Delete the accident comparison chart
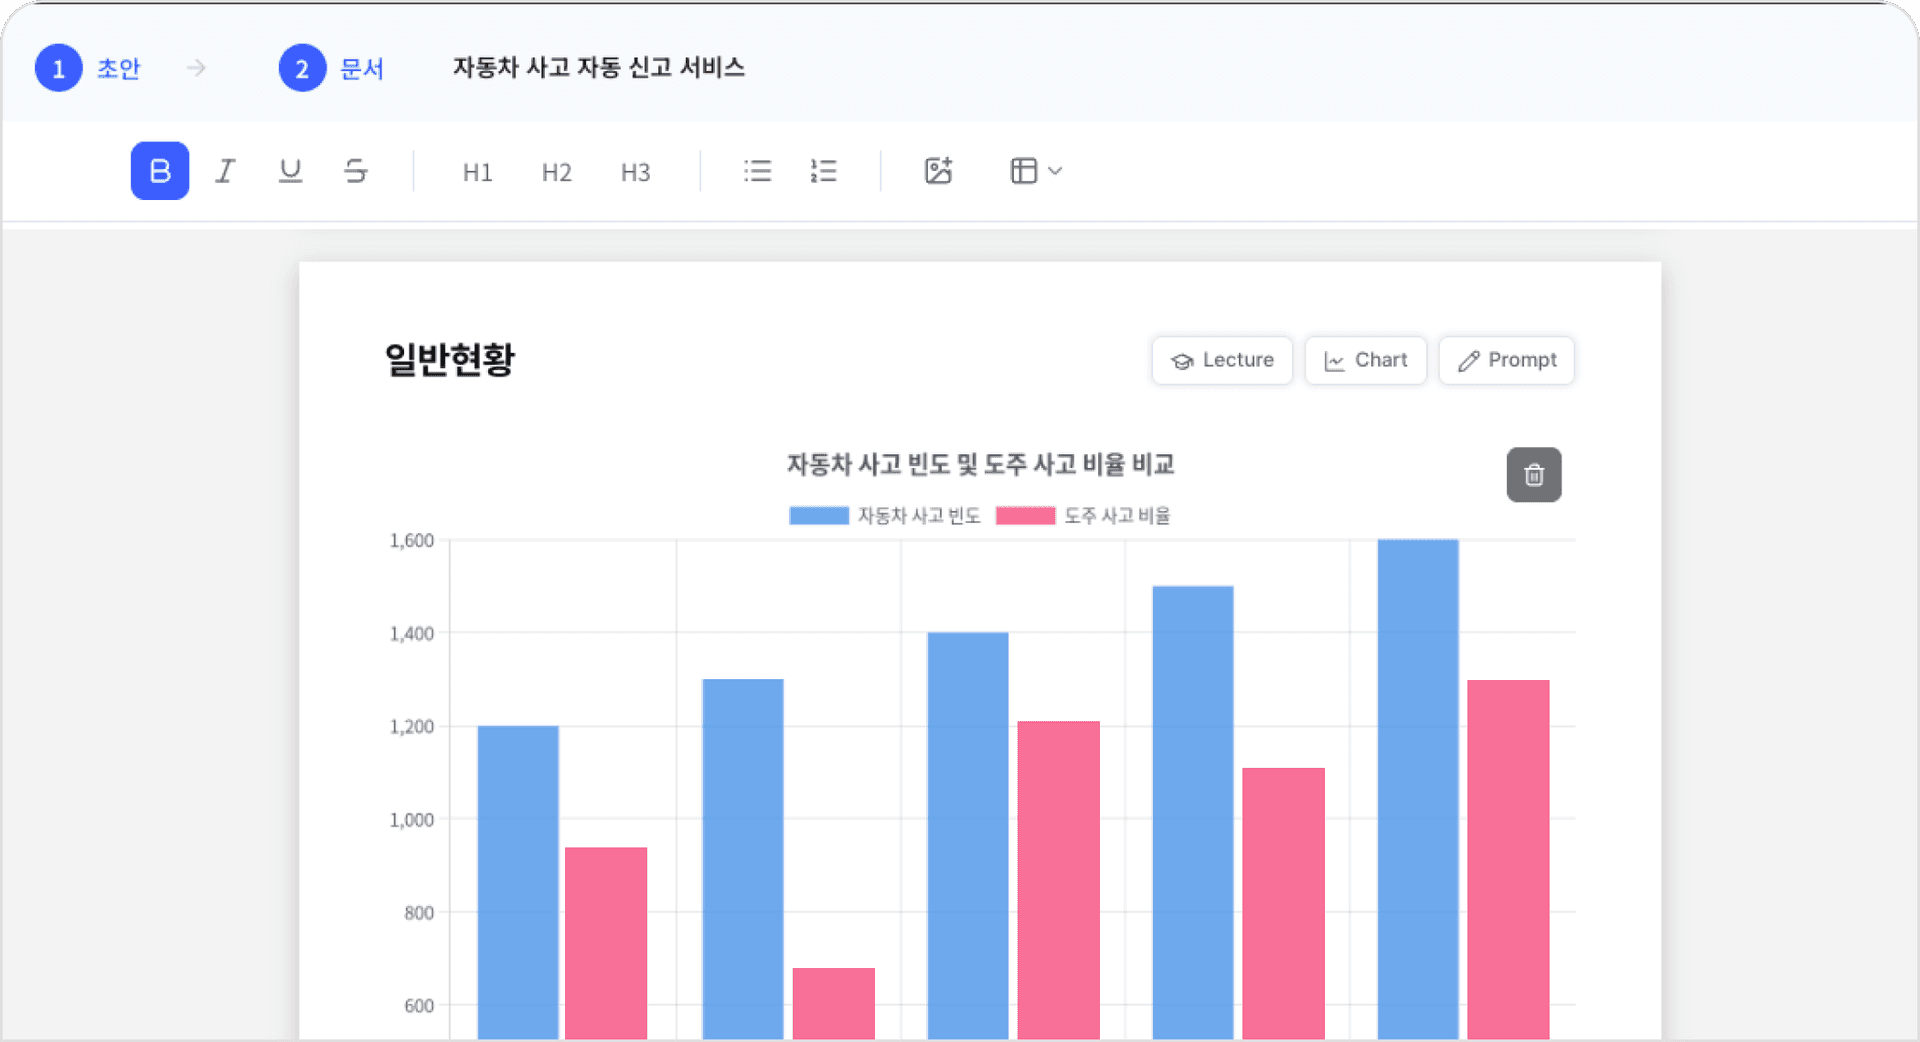1920x1042 pixels. [1533, 474]
